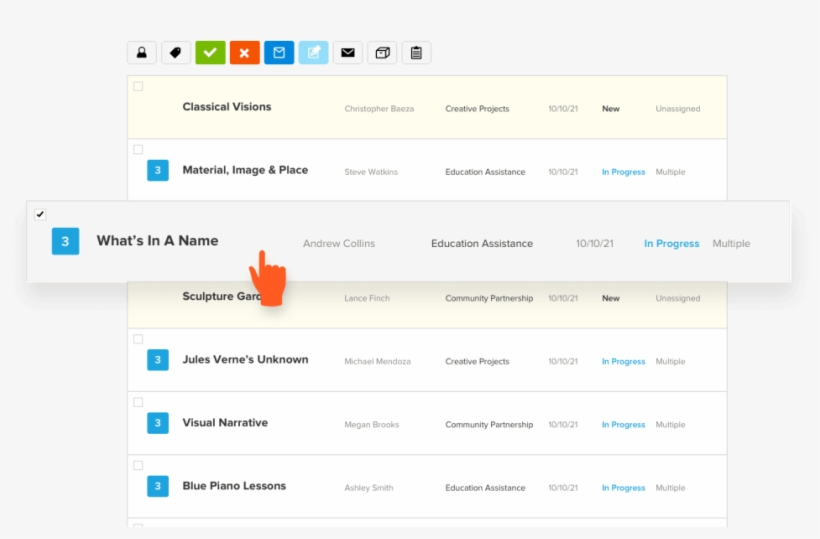Click the light blue edit pencil icon
Viewport: 820px width, 539px height.
(x=313, y=53)
